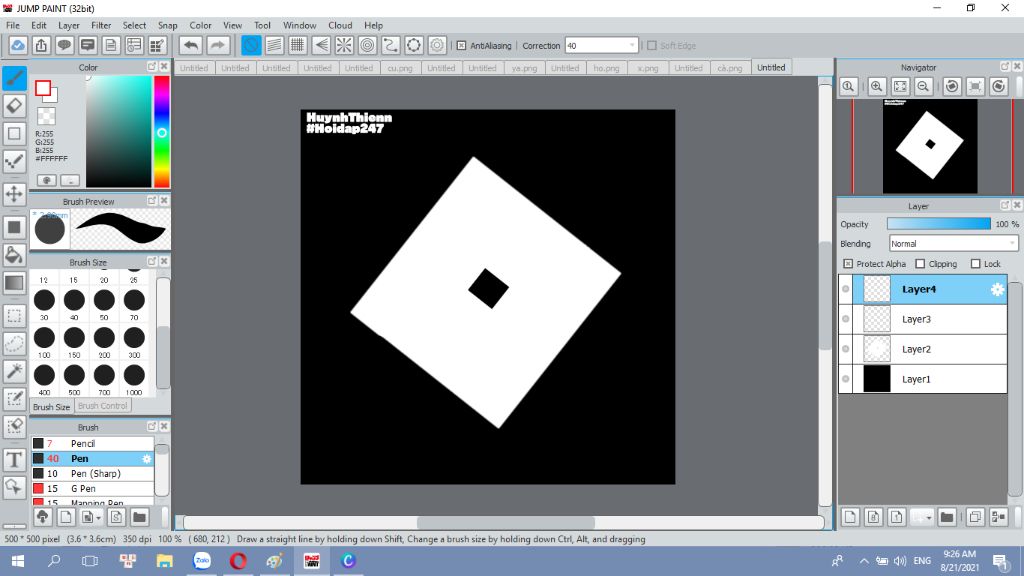Viewport: 1024px width, 576px height.
Task: Toggle the Soft Edge checkbox
Action: tap(652, 46)
